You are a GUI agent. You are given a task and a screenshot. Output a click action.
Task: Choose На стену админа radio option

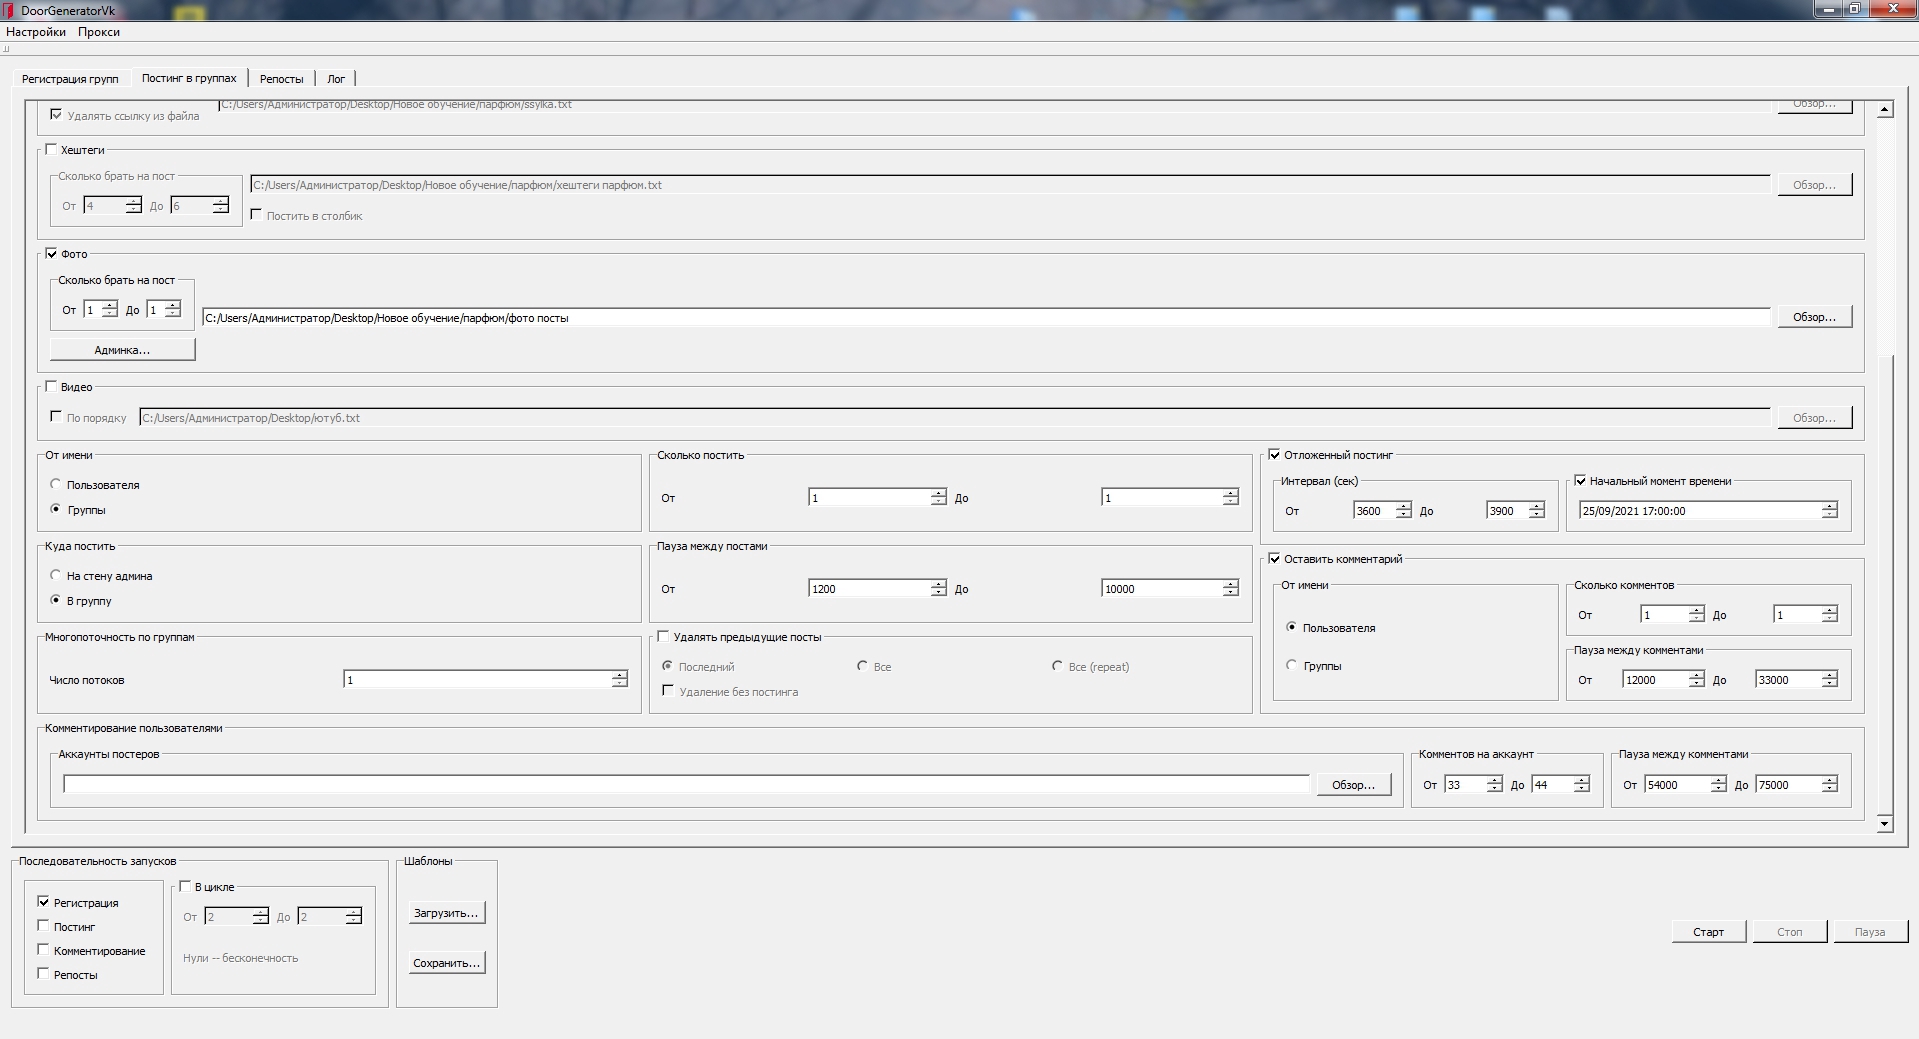point(56,576)
